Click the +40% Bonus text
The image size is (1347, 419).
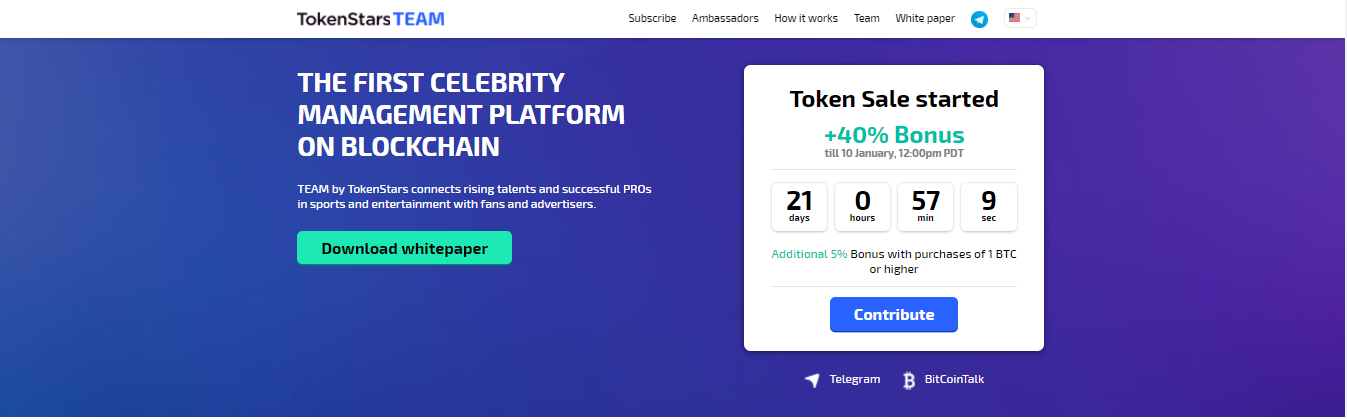[x=894, y=135]
